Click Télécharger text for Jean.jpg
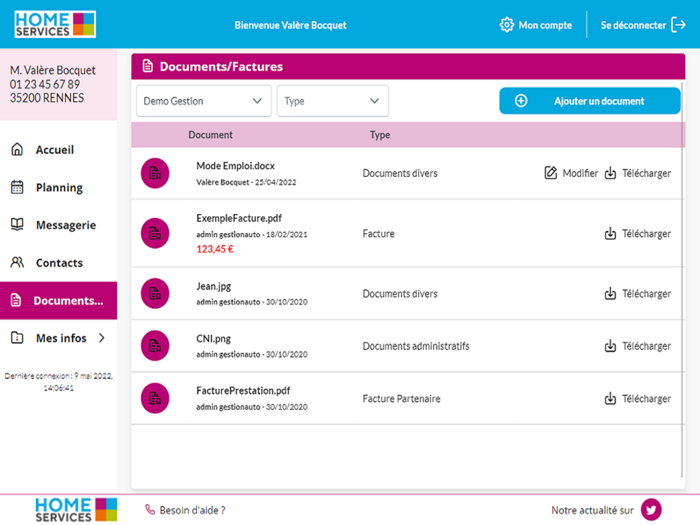 coord(646,294)
